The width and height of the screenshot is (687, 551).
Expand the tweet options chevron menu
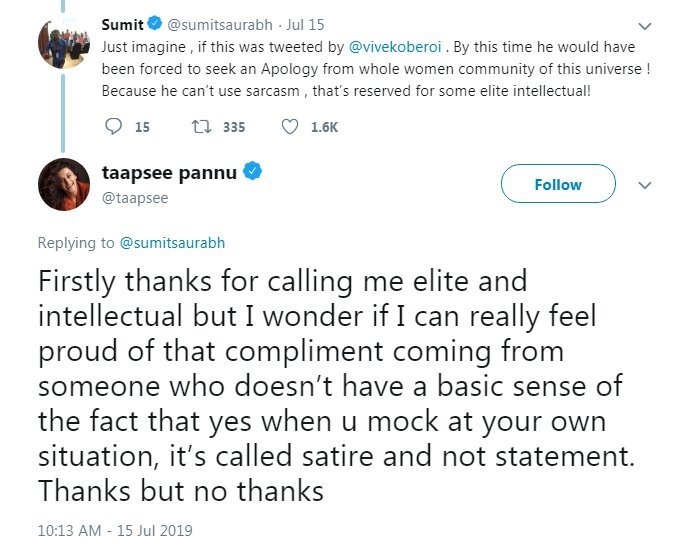[645, 185]
